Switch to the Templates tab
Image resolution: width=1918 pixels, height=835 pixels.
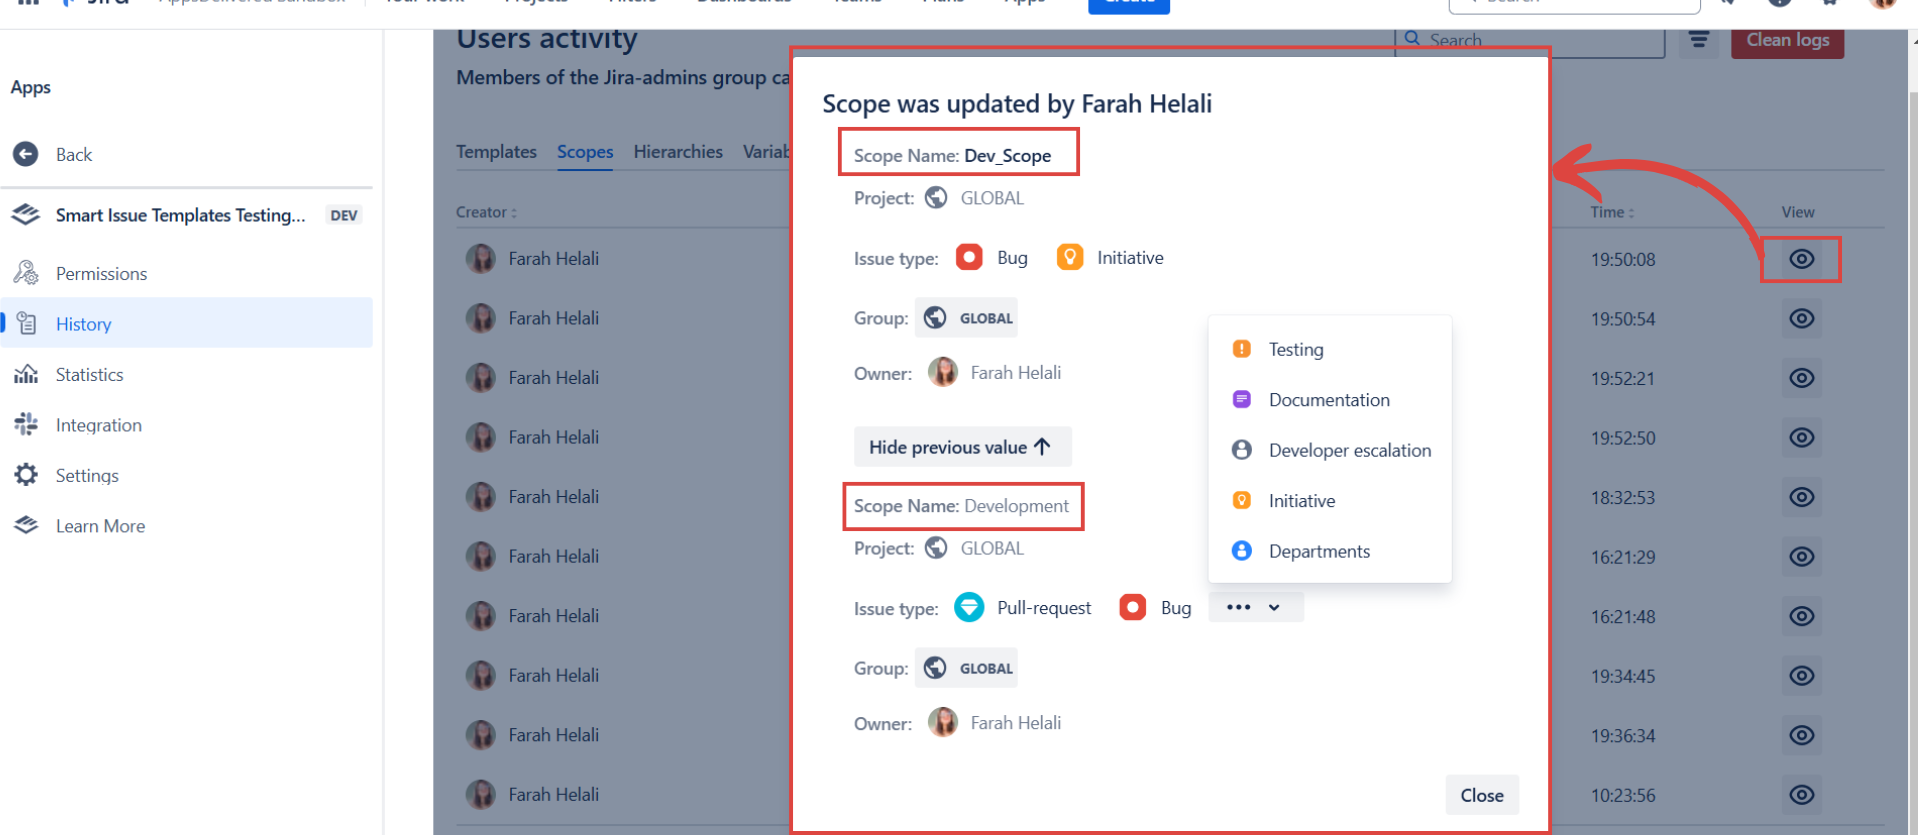(x=496, y=152)
